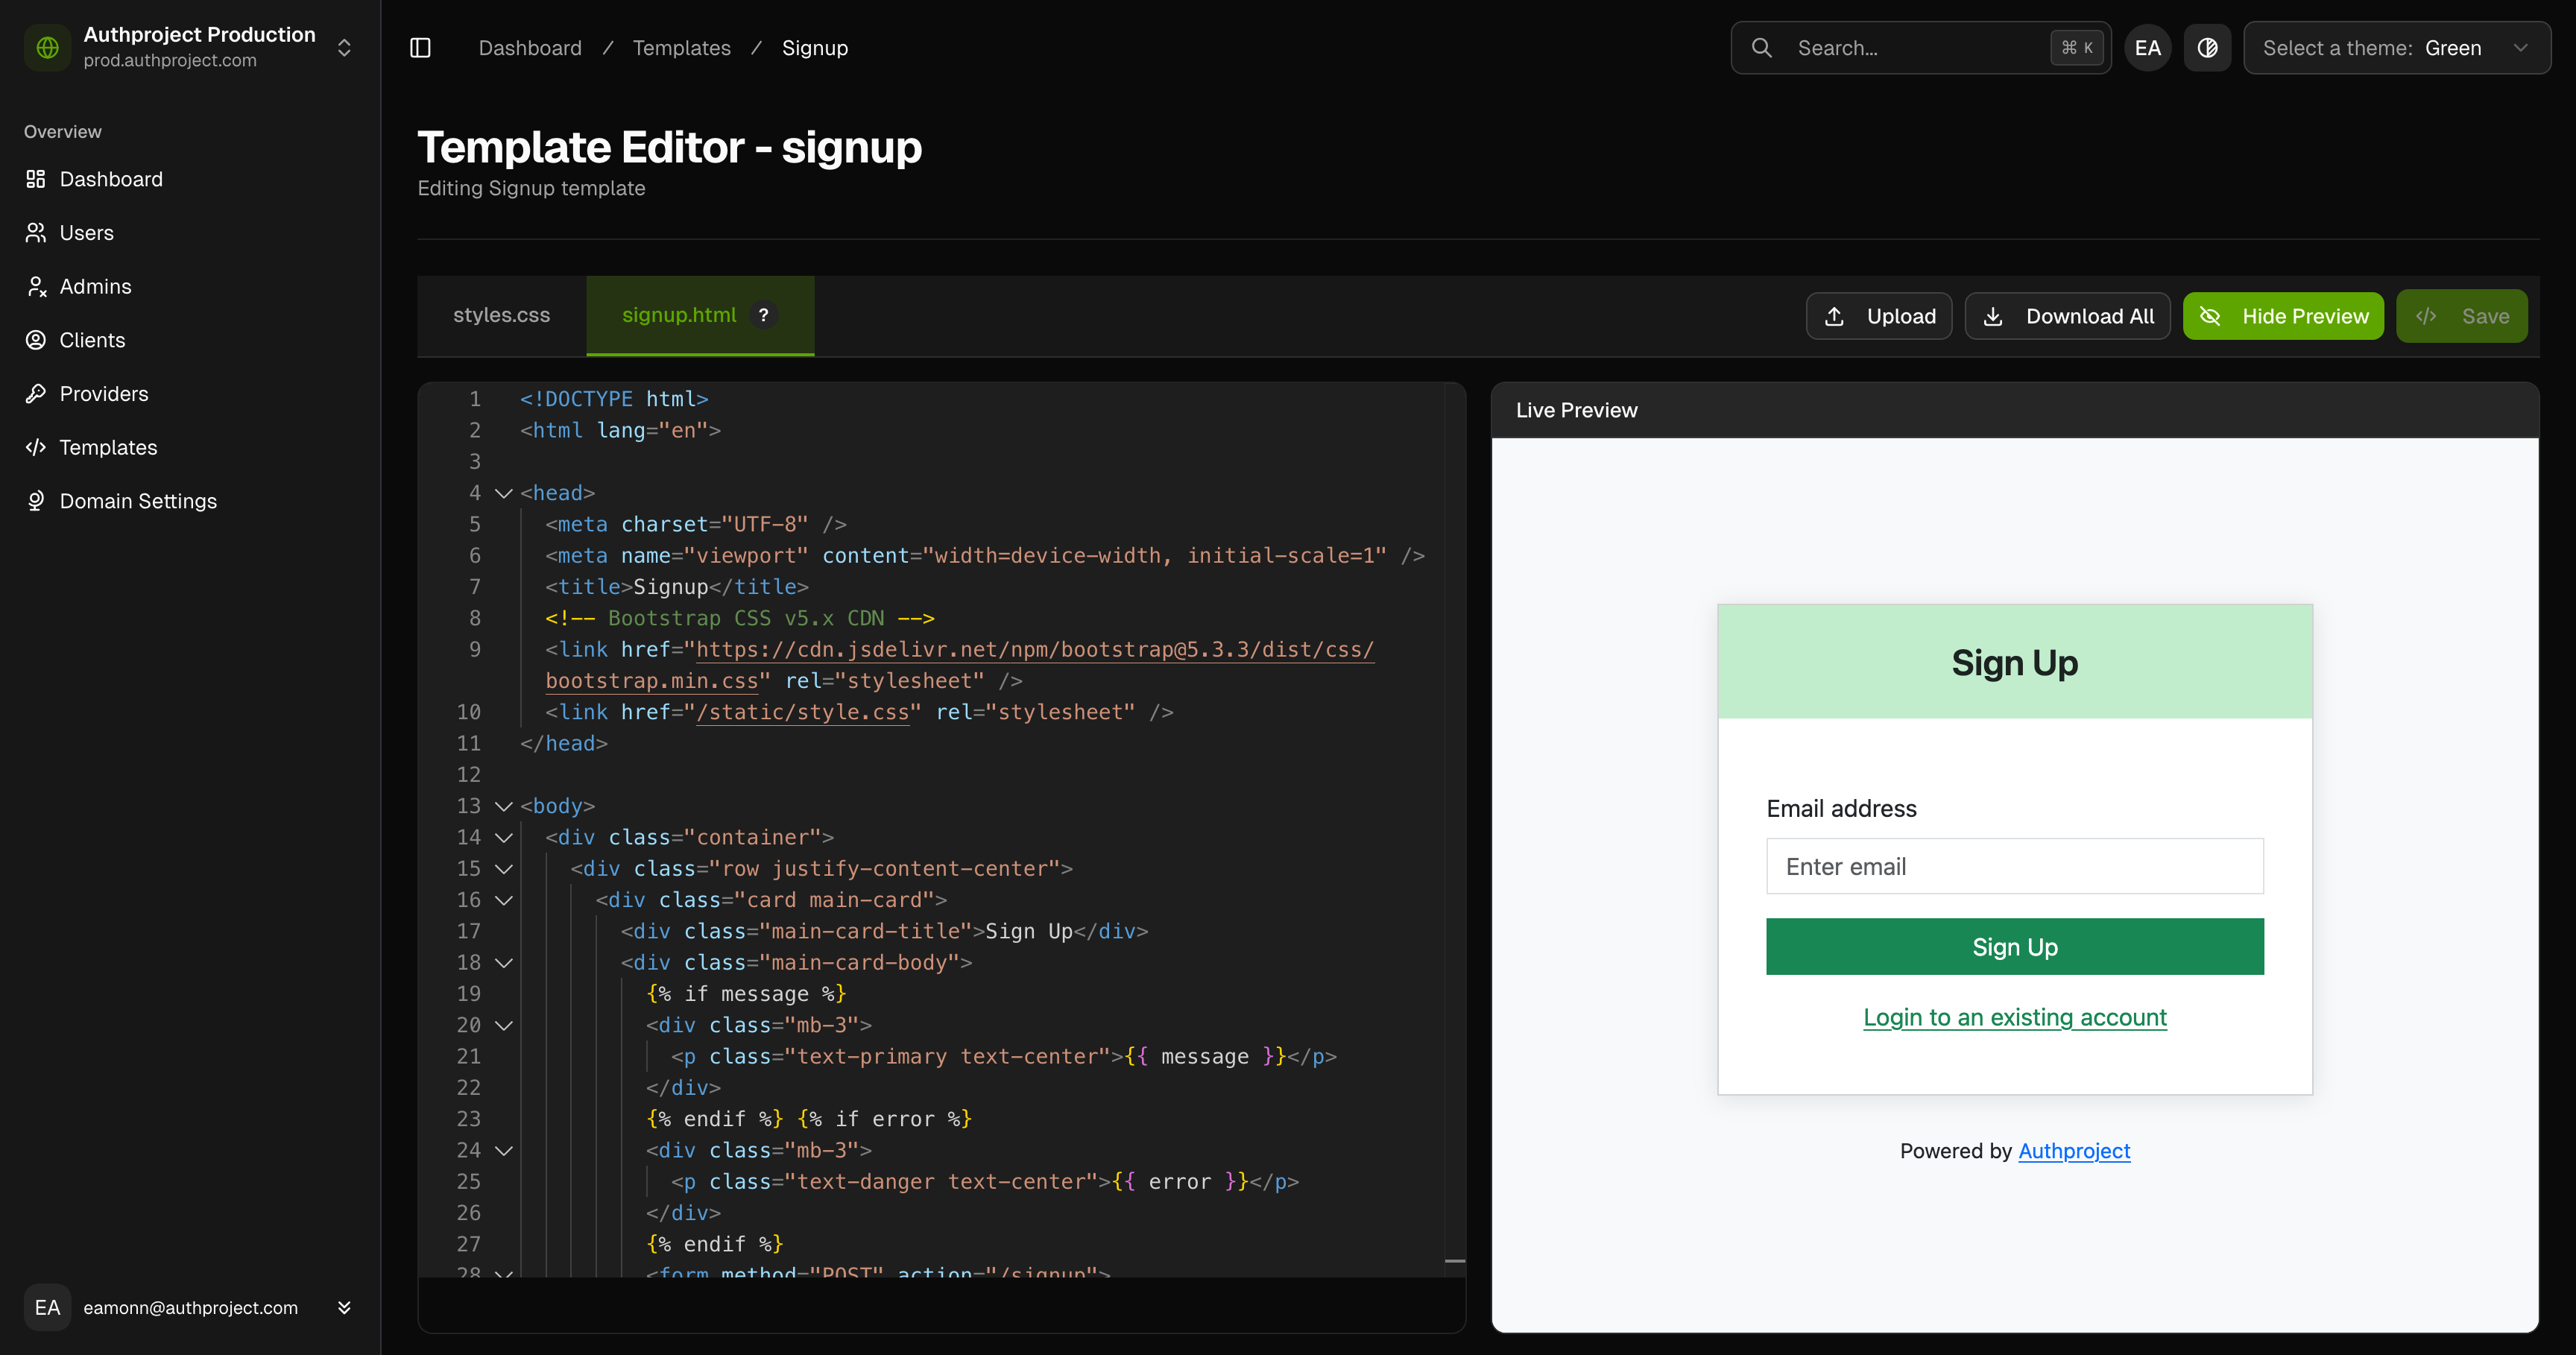The width and height of the screenshot is (2576, 1355).
Task: Click the Upload button
Action: (1878, 316)
